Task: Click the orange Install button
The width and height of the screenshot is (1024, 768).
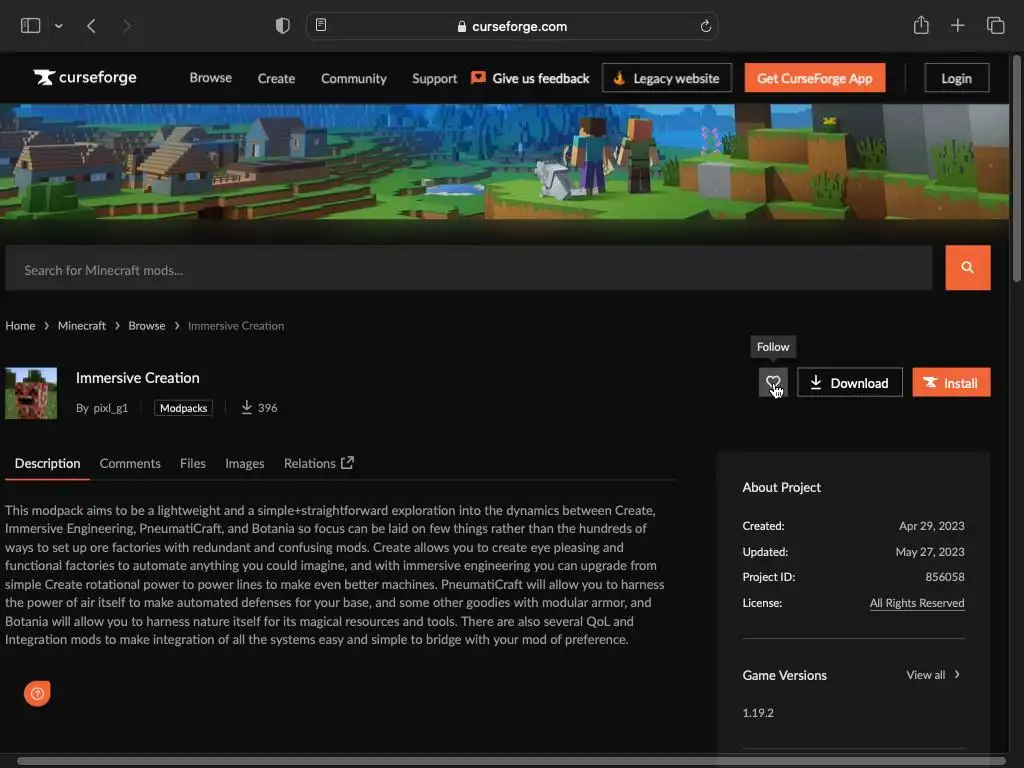Action: pos(951,383)
